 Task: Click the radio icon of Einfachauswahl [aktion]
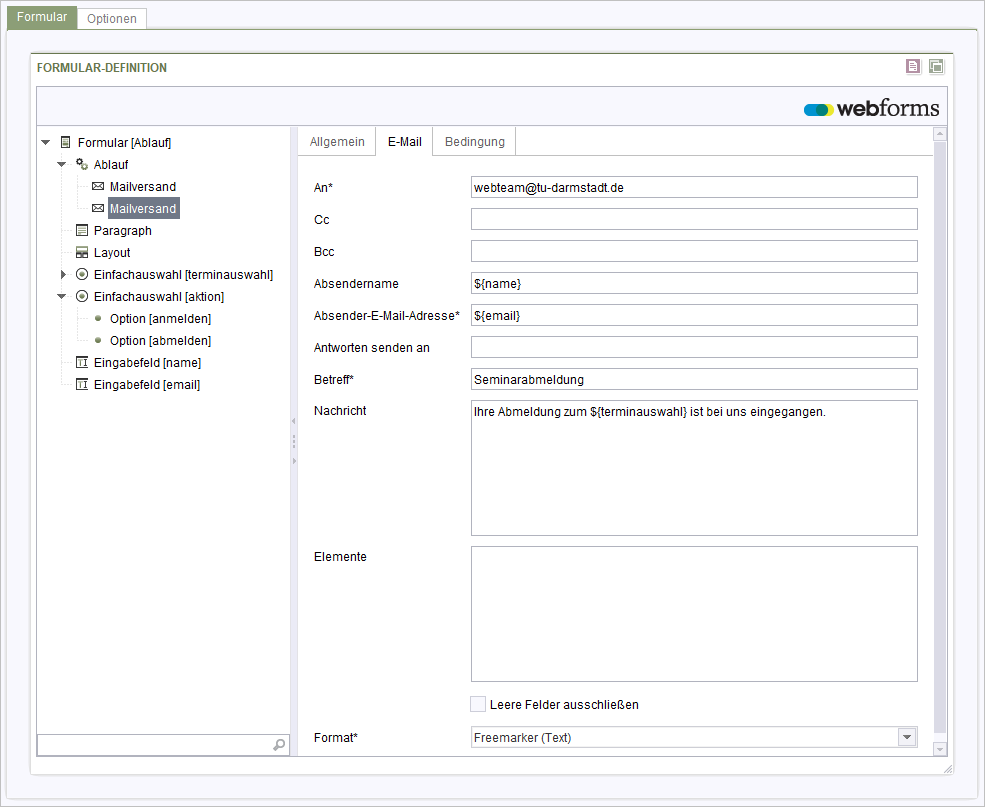coord(82,296)
